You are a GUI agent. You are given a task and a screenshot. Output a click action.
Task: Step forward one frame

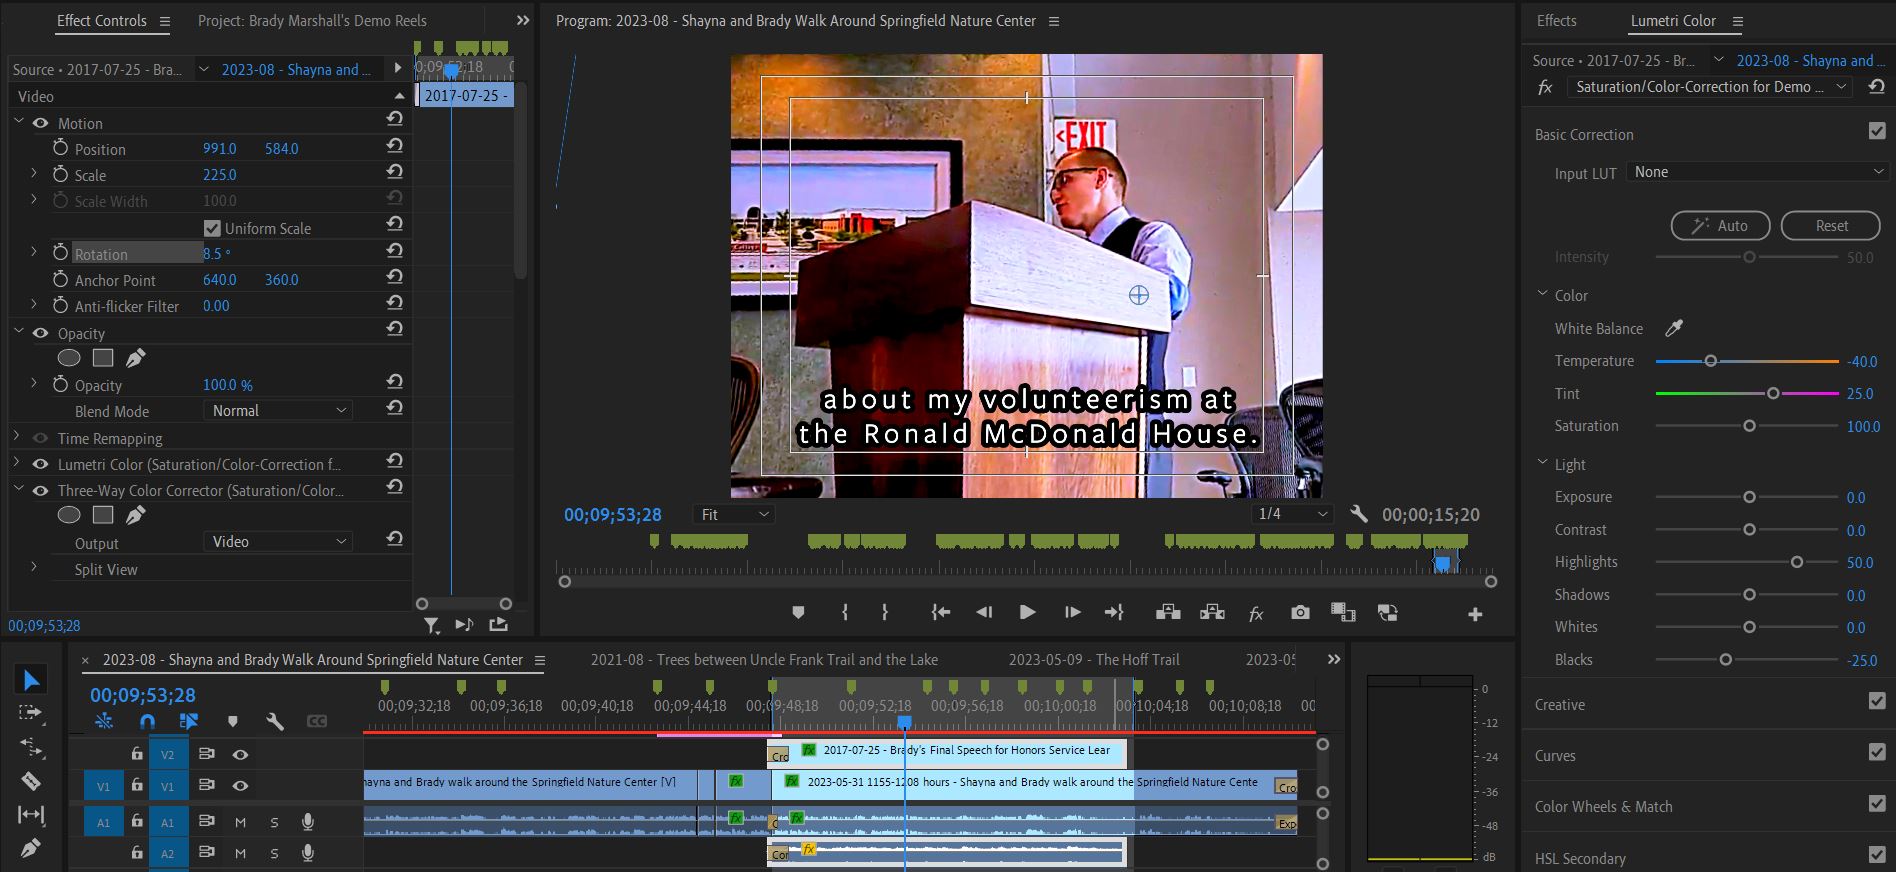click(x=1072, y=612)
